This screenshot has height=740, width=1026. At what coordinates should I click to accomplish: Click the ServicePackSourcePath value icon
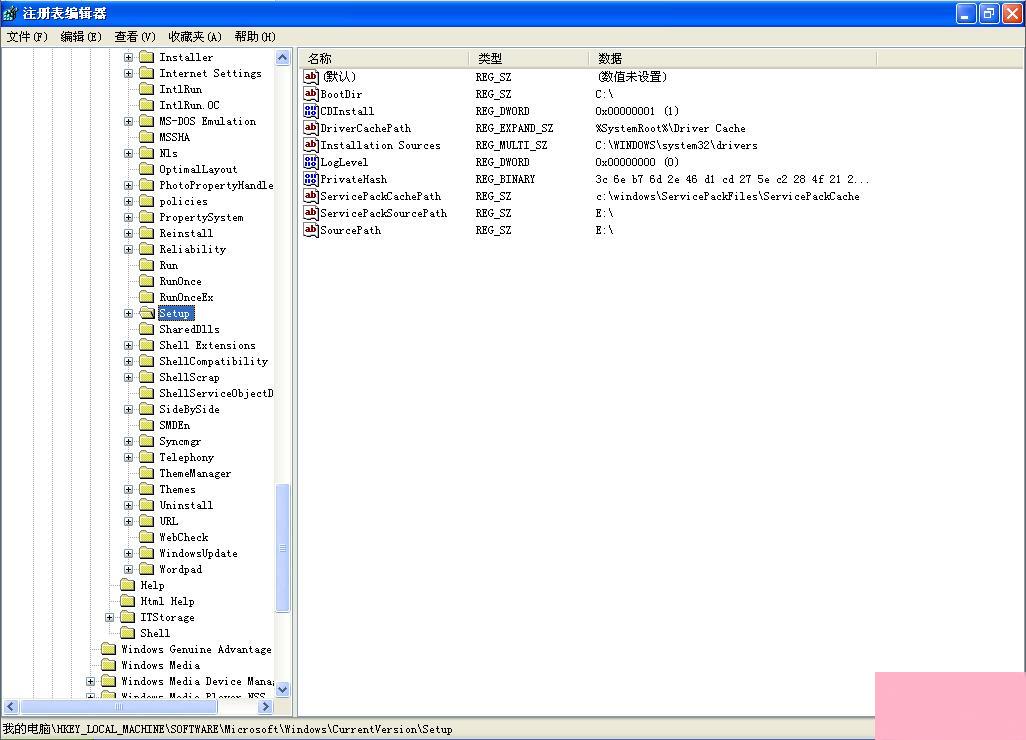point(311,213)
